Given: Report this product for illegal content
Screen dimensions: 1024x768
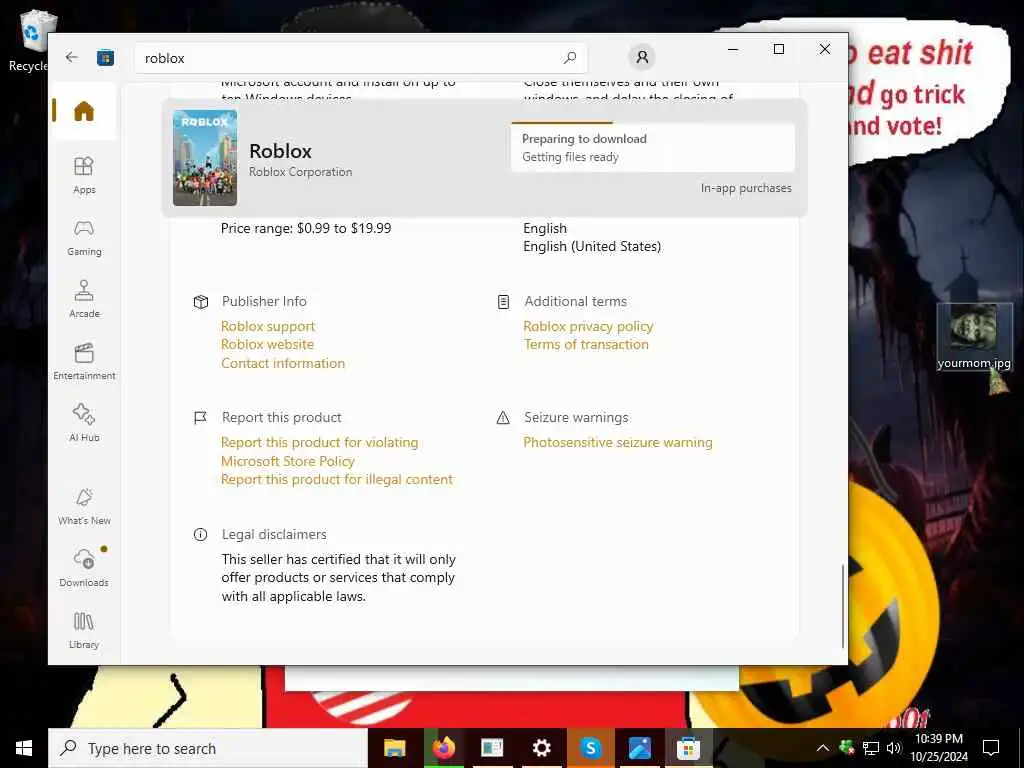Looking at the screenshot, I should [337, 479].
